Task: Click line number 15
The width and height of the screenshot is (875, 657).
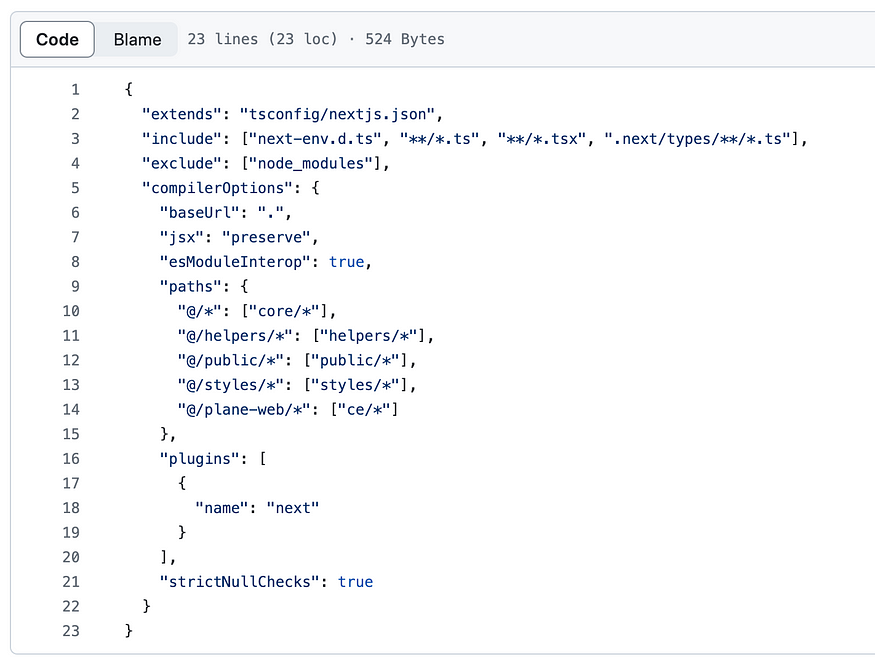Action: (x=71, y=434)
